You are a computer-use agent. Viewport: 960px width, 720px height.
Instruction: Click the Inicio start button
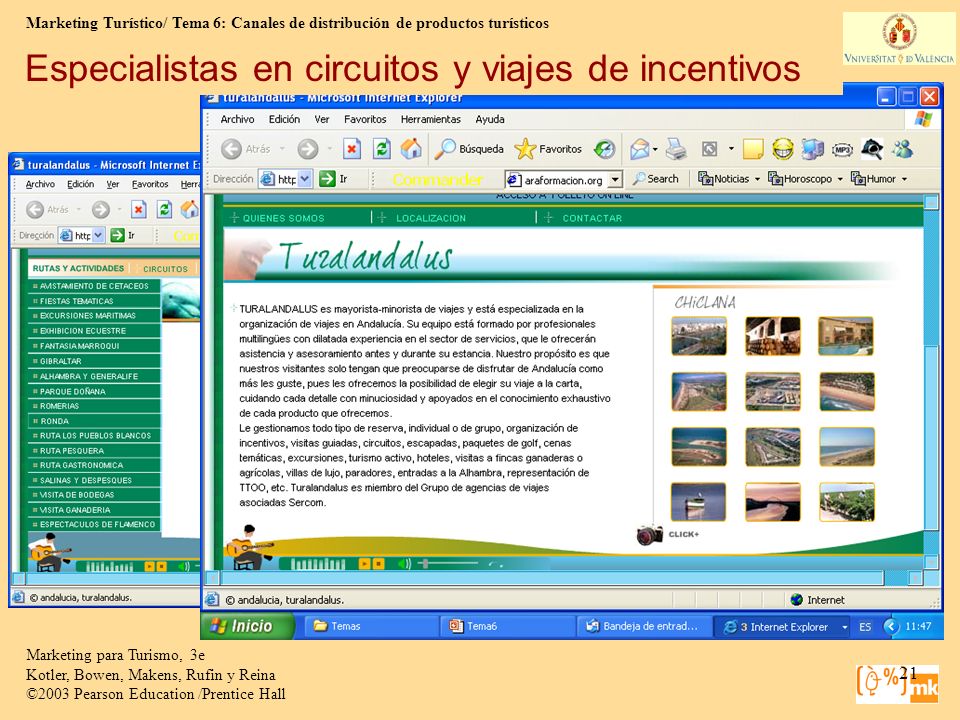point(247,626)
